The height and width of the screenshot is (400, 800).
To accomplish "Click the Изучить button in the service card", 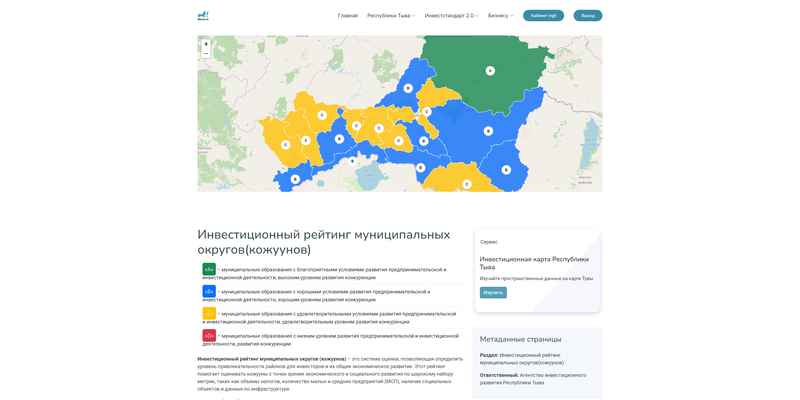I will pyautogui.click(x=493, y=293).
